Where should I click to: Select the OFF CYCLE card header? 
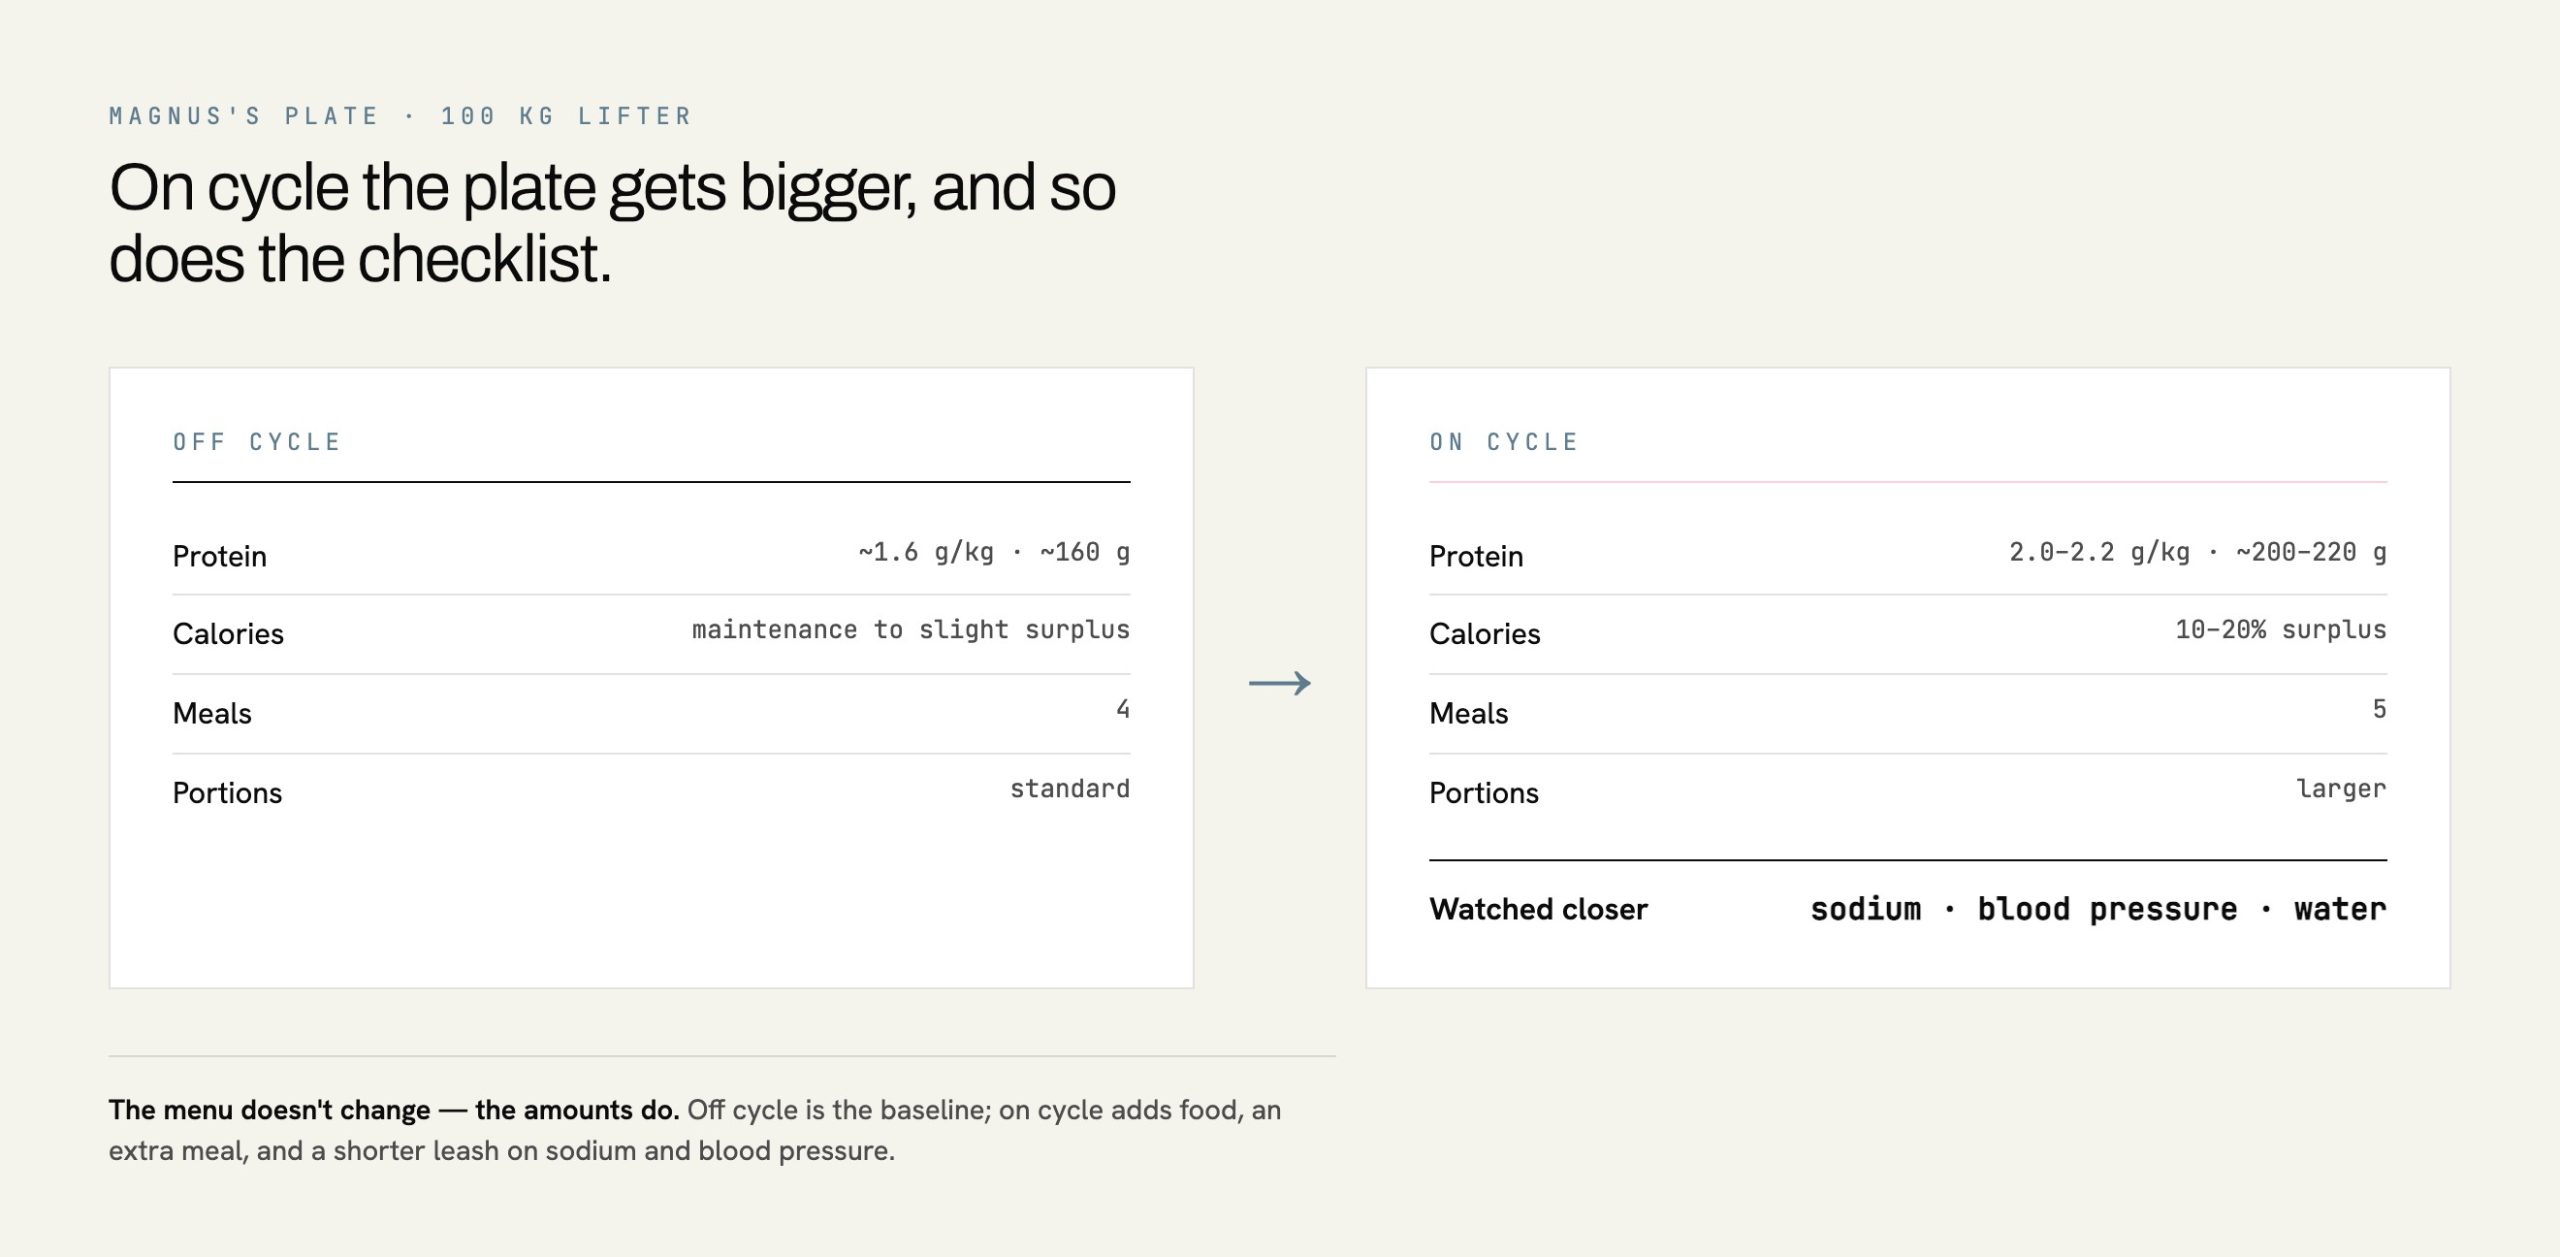click(x=257, y=442)
